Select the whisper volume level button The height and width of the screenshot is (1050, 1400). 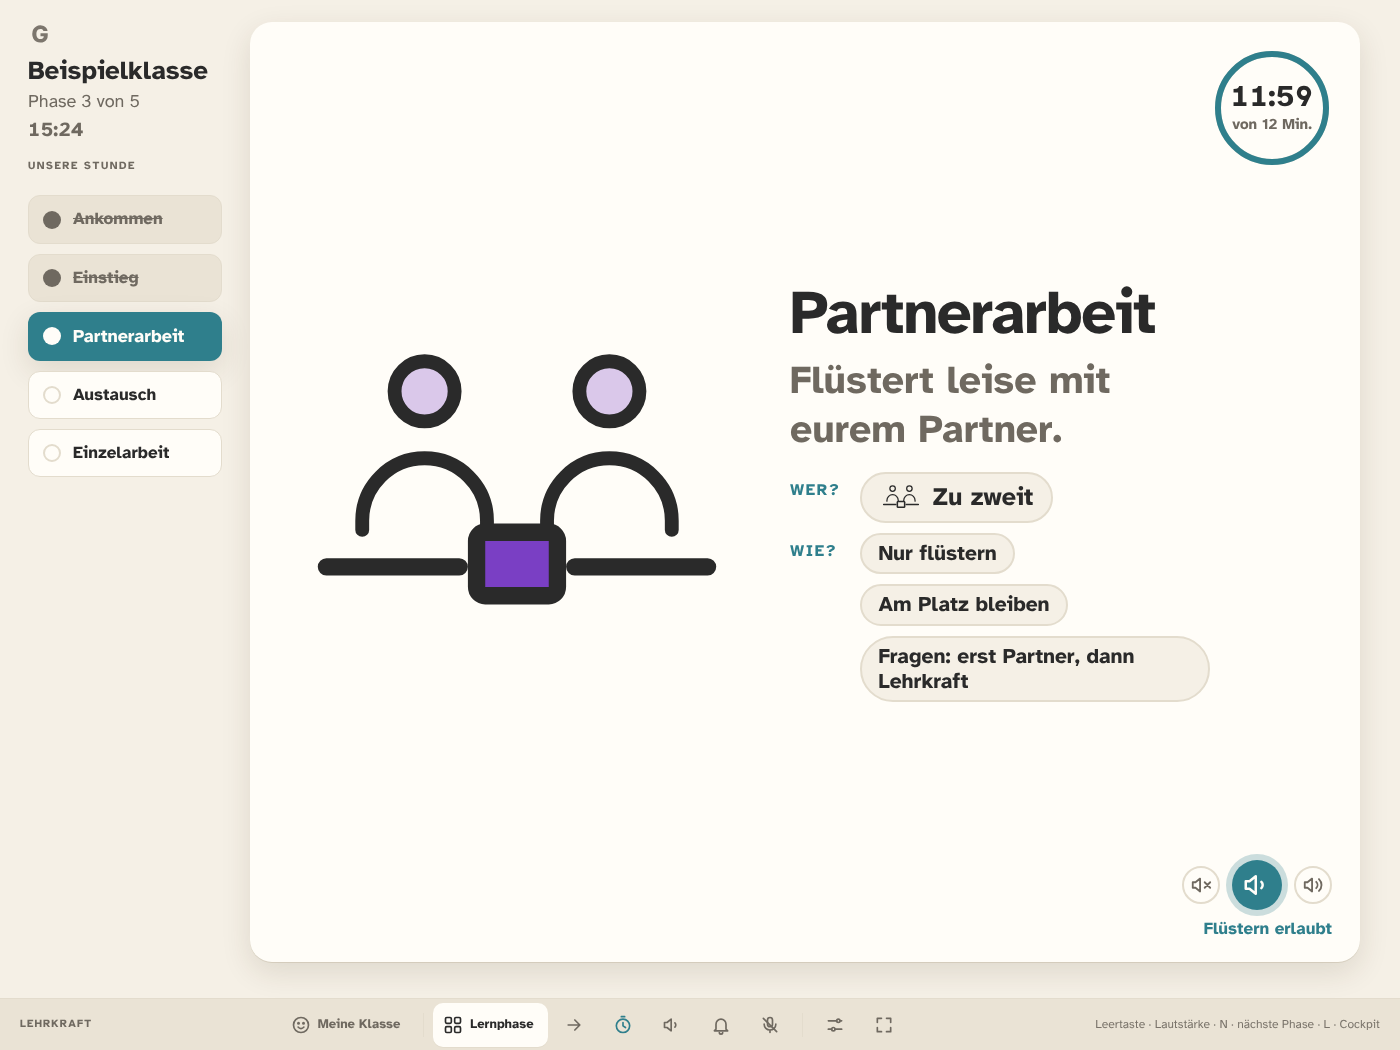(1257, 885)
